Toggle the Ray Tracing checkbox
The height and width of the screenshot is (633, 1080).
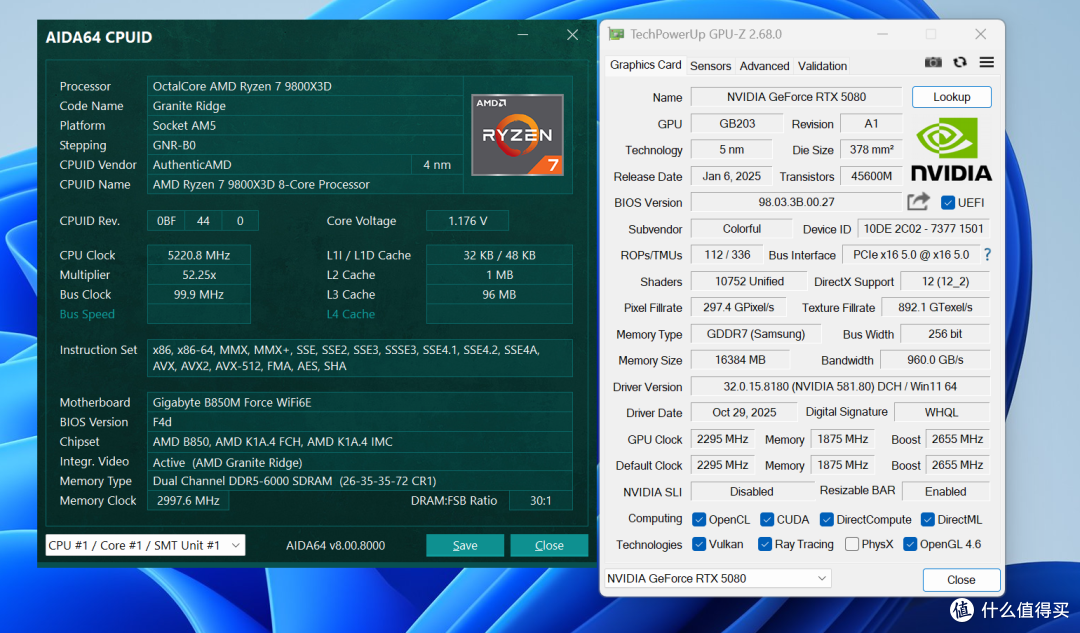tap(765, 544)
